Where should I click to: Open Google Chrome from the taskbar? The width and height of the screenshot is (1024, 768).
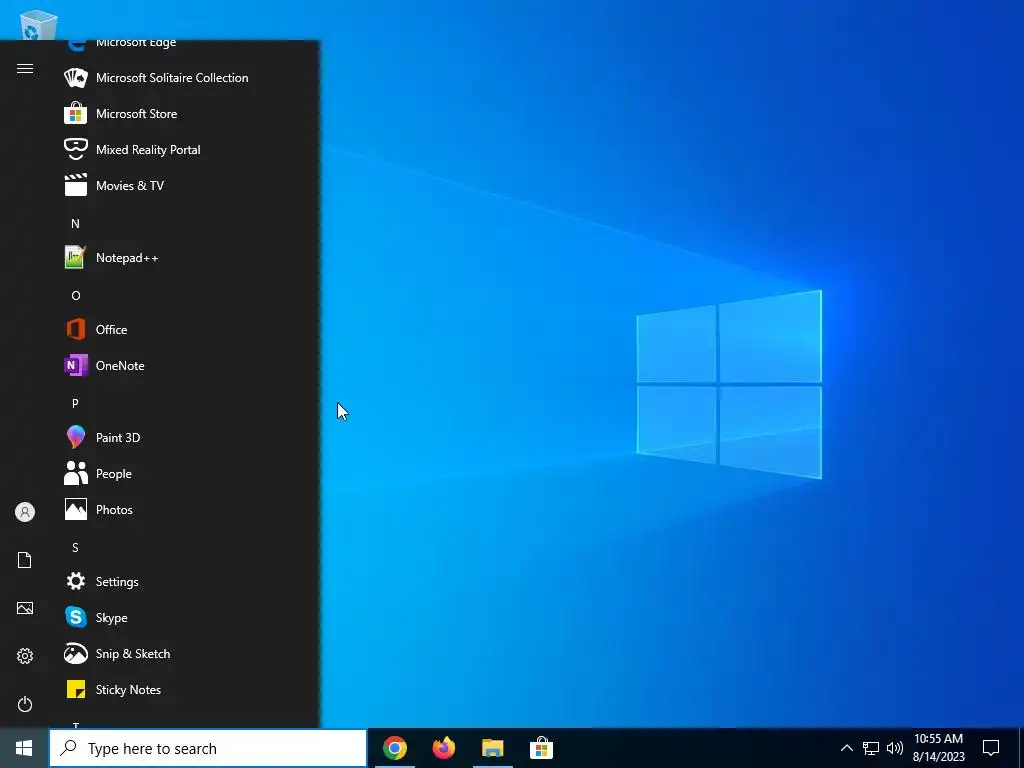tap(394, 748)
